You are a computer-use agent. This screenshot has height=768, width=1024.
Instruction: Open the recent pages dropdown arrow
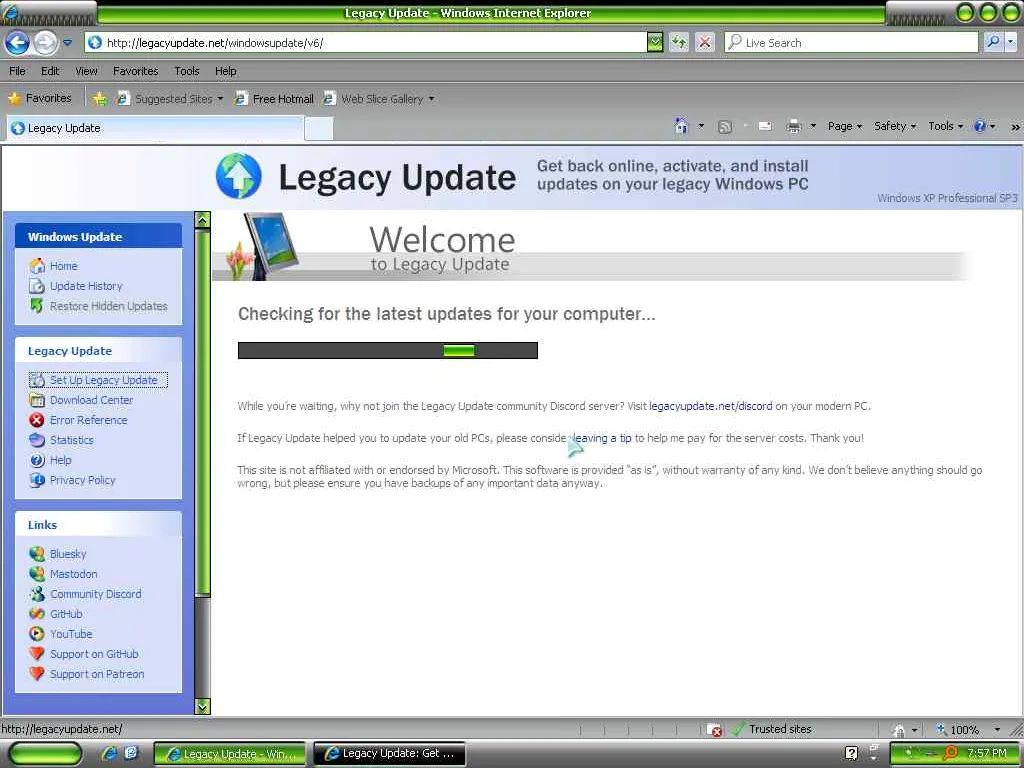(x=67, y=43)
